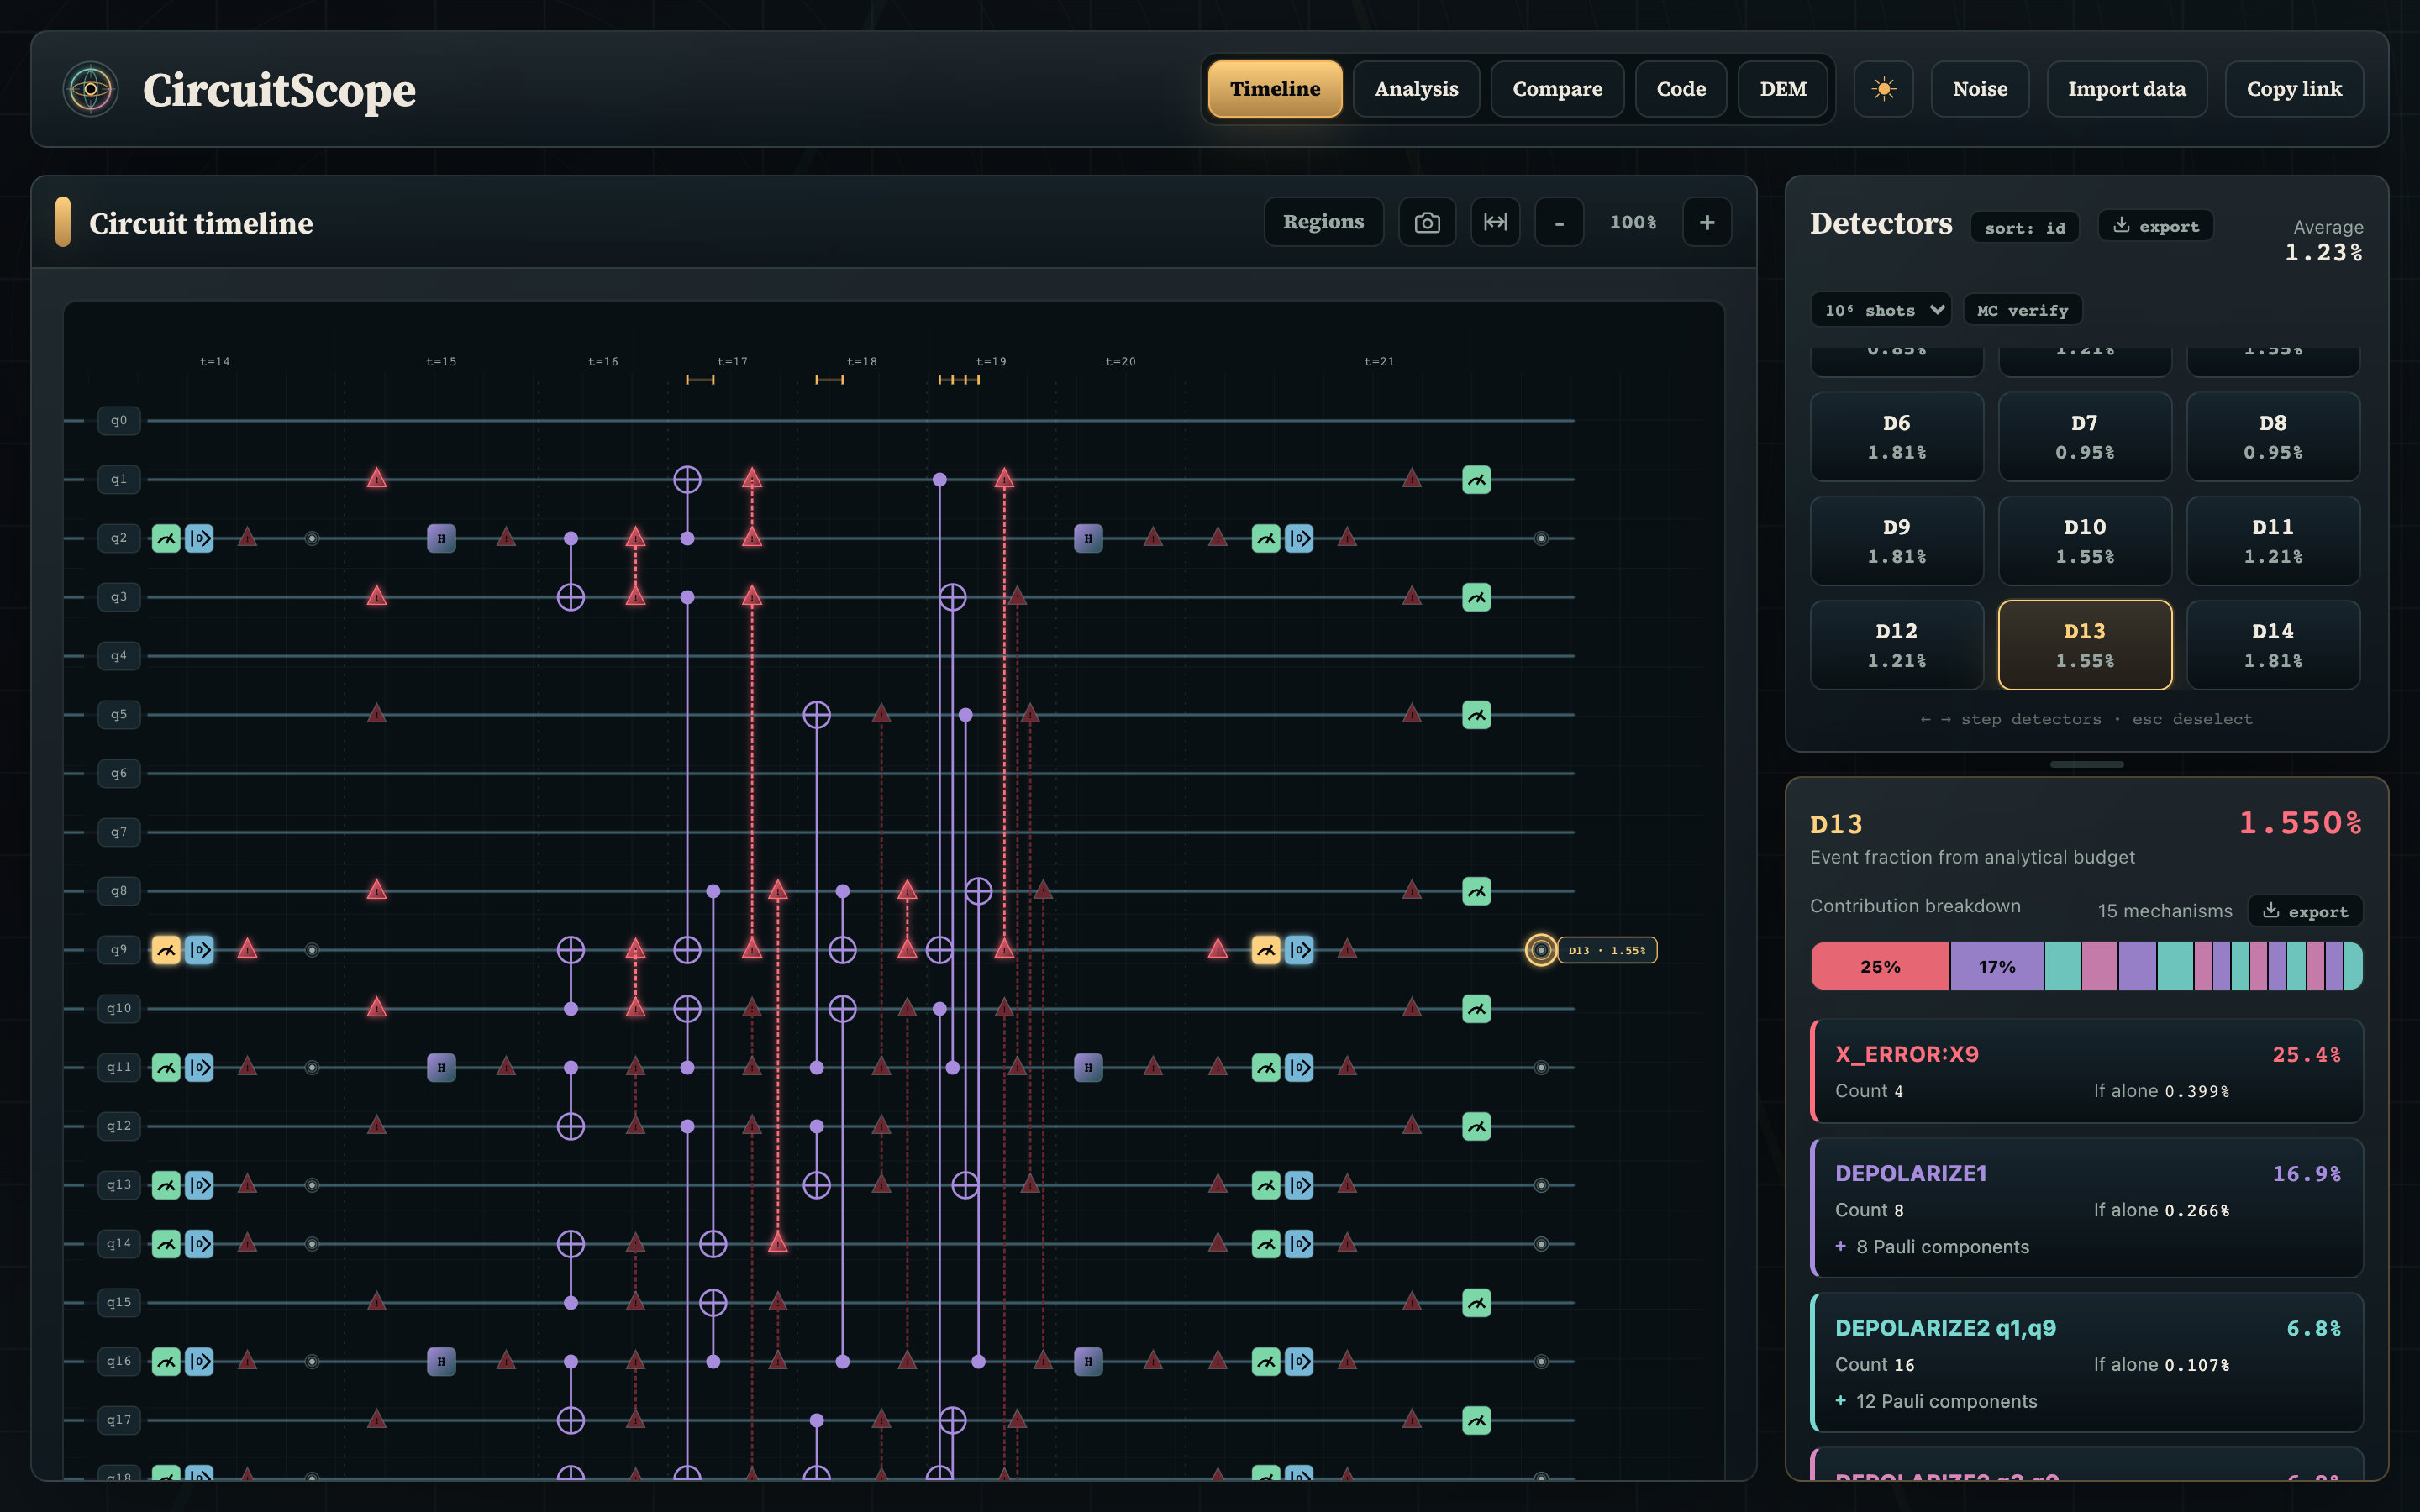2420x1512 pixels.
Task: Open the Noise settings
Action: pyautogui.click(x=1980, y=89)
